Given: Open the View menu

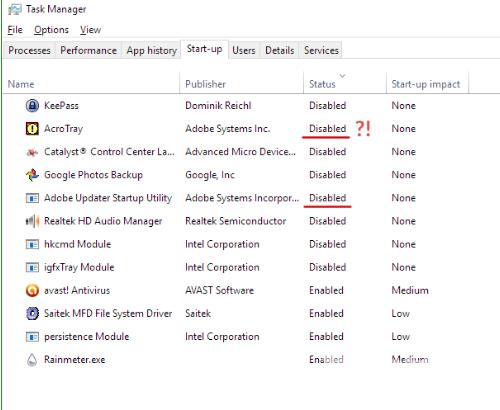Looking at the screenshot, I should pos(90,30).
